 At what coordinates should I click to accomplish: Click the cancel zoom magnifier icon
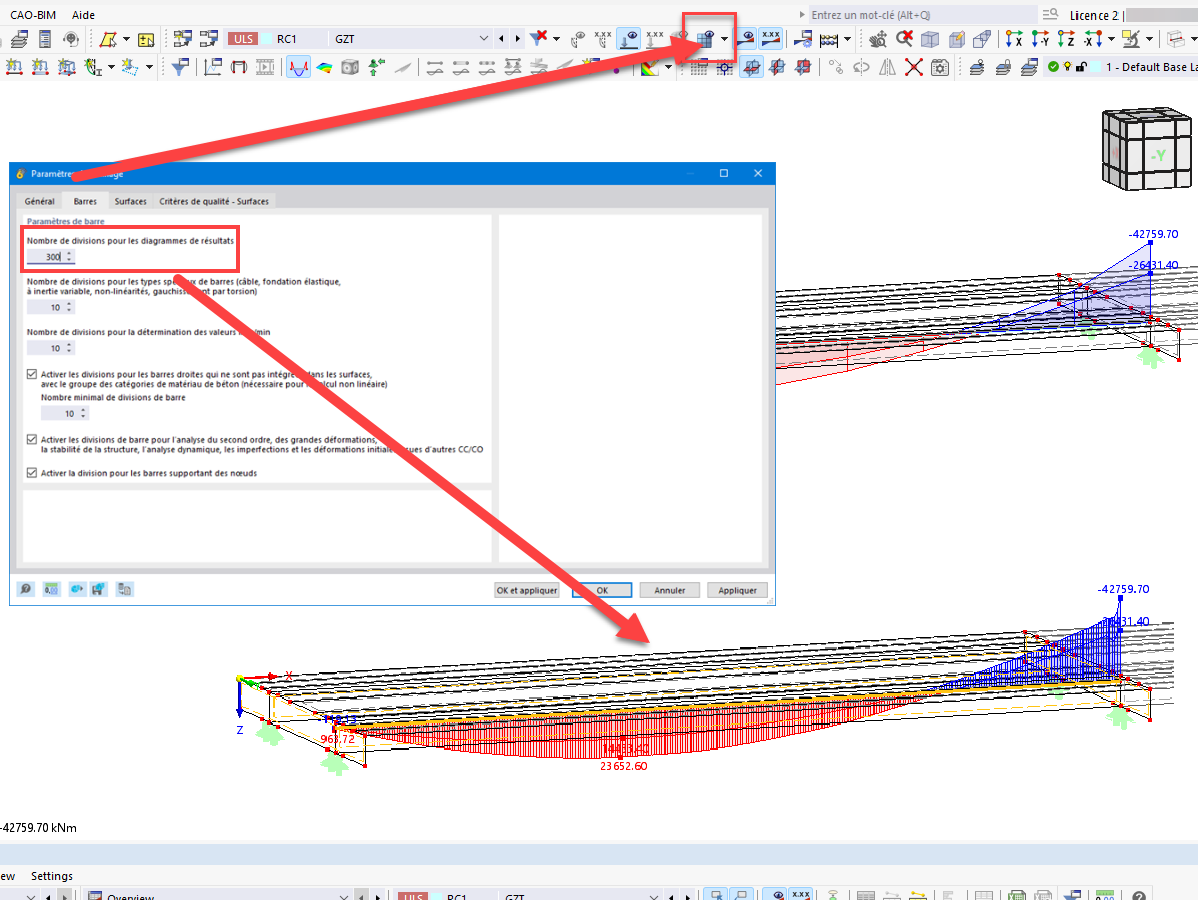905,38
